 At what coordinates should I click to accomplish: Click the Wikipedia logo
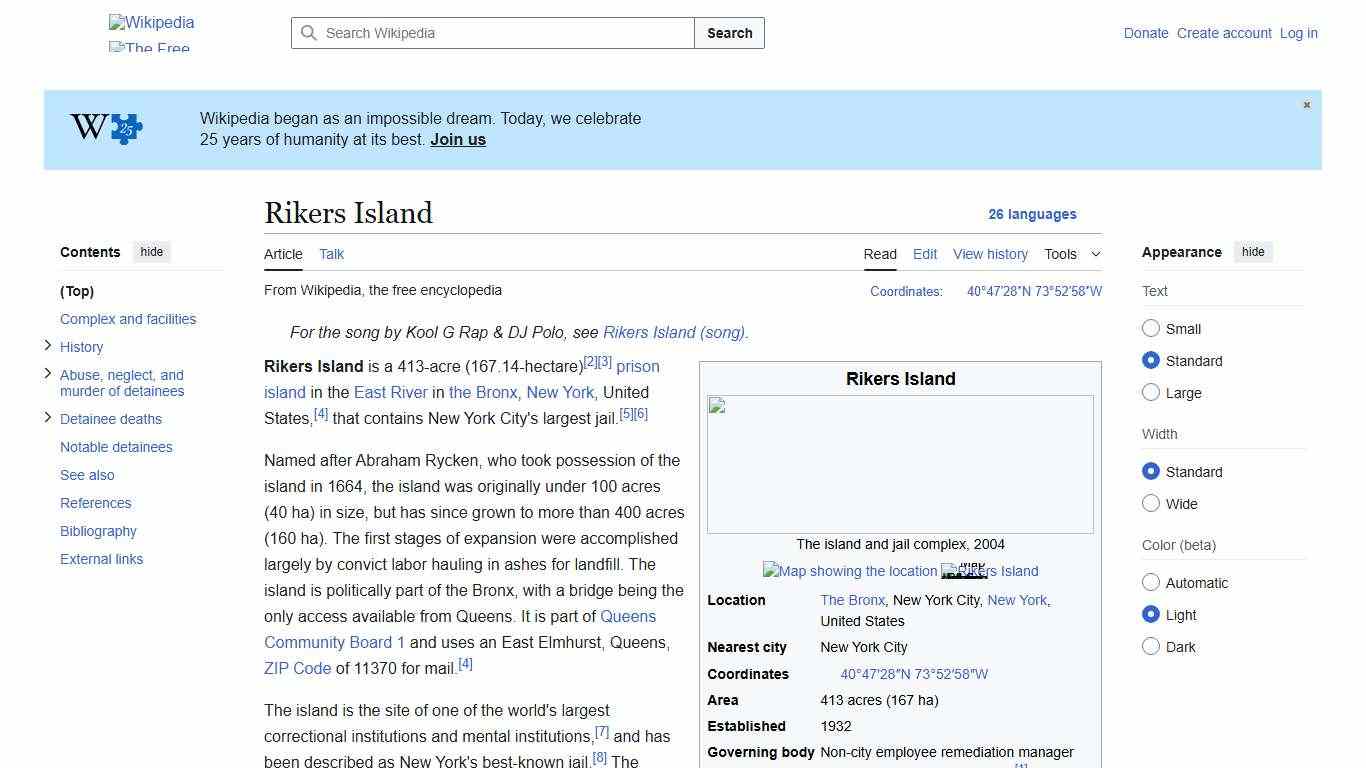(150, 22)
